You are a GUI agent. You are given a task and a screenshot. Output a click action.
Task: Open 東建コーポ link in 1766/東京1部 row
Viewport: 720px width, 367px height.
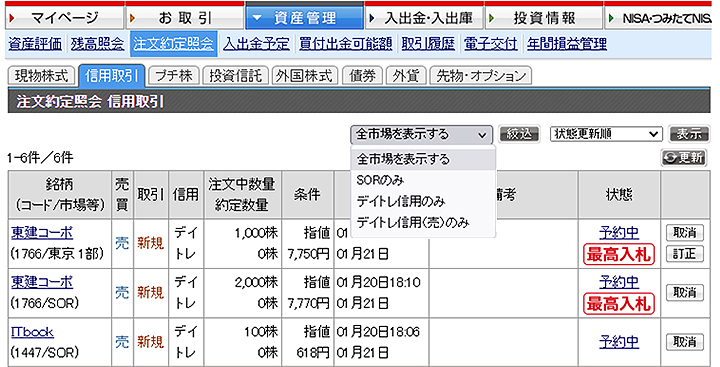(42, 233)
